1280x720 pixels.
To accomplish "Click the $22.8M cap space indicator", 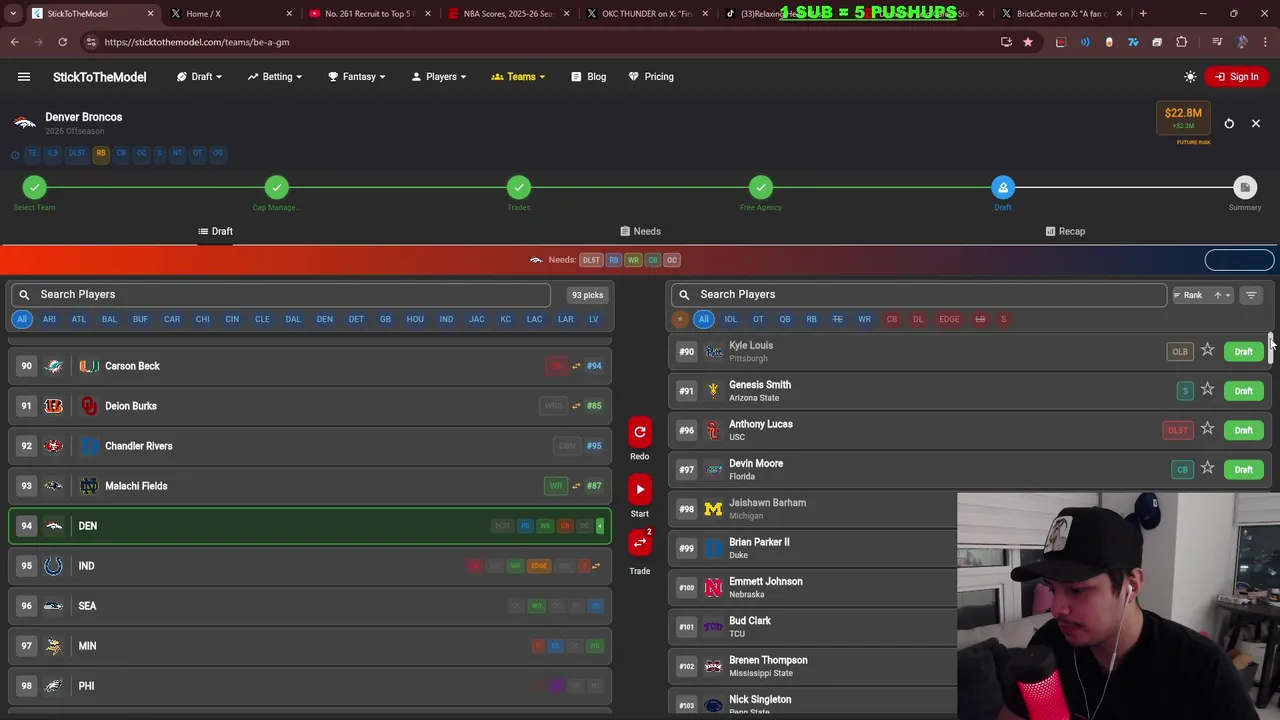I will coord(1183,118).
